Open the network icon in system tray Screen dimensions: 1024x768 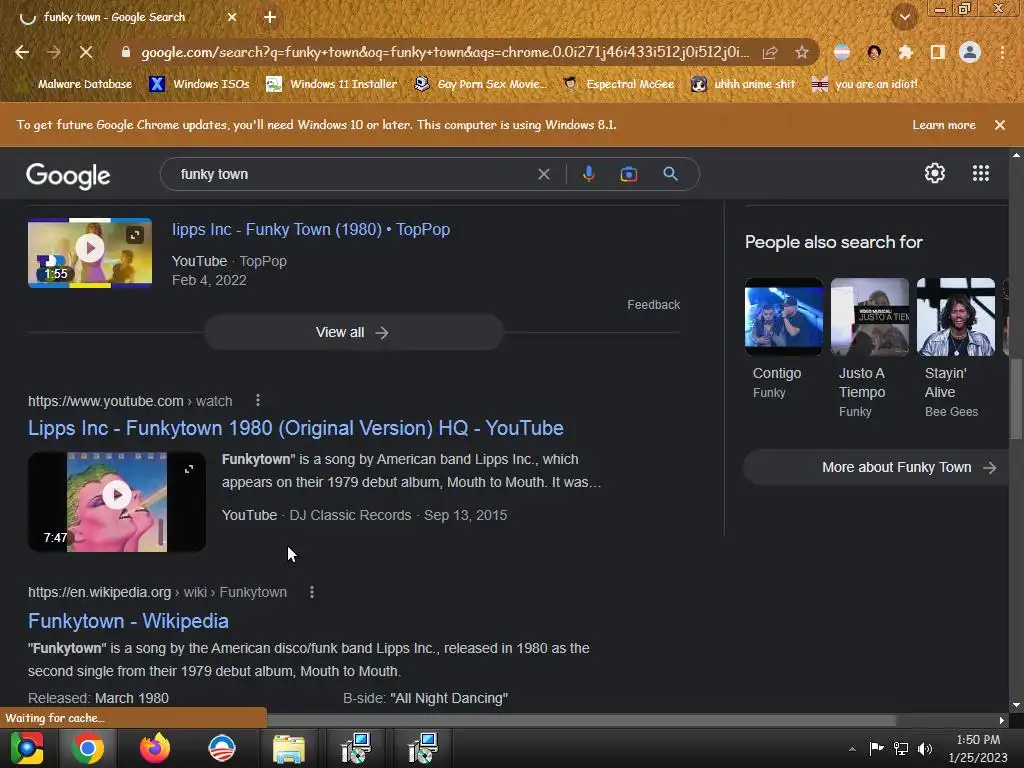(x=901, y=749)
